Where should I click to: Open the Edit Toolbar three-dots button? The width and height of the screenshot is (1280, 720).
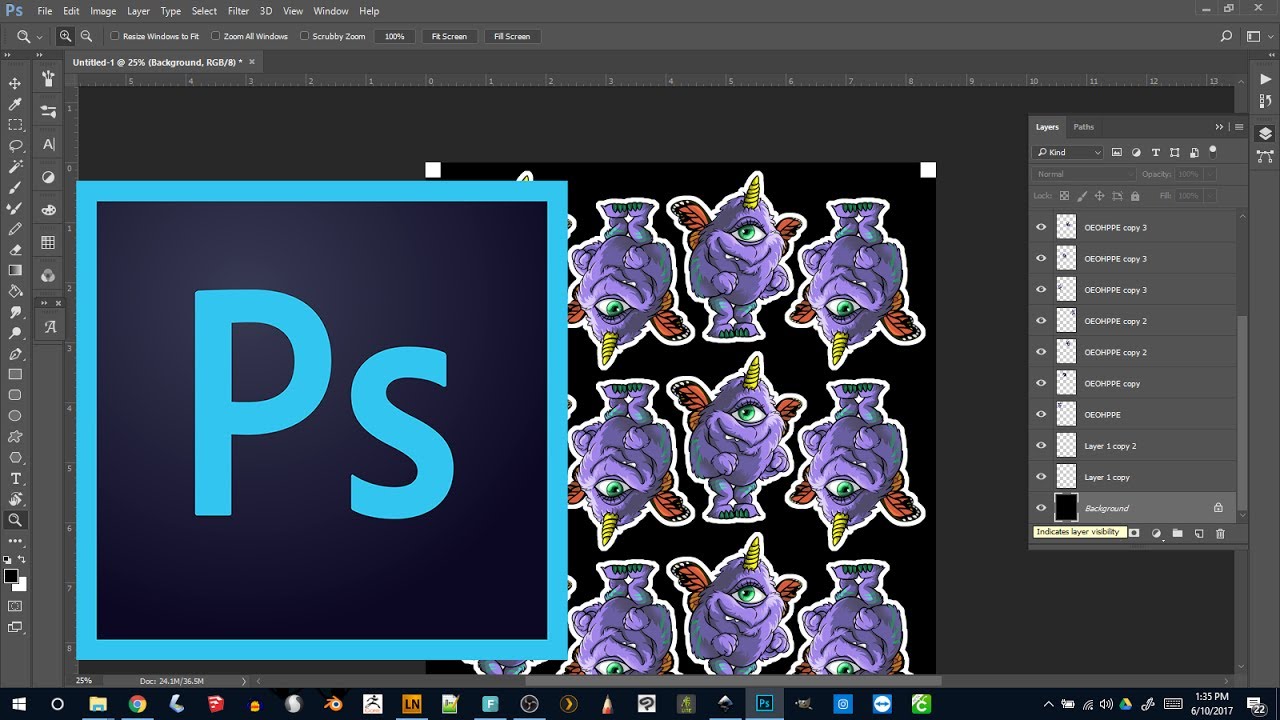tap(15, 541)
